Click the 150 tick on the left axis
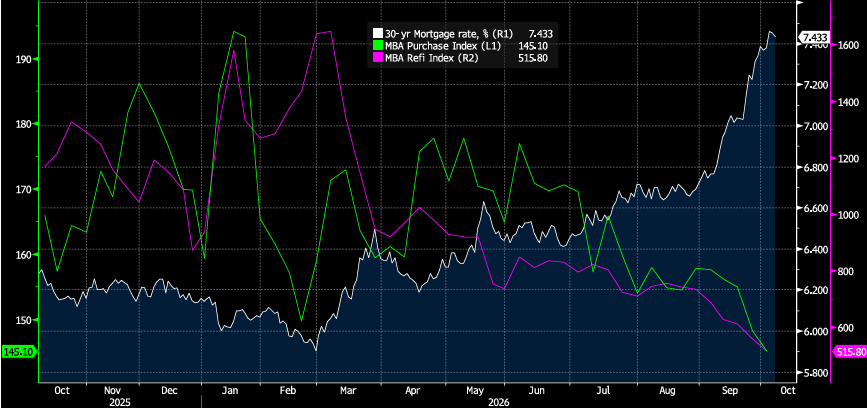Viewport: 867px width, 408px height. coord(24,320)
